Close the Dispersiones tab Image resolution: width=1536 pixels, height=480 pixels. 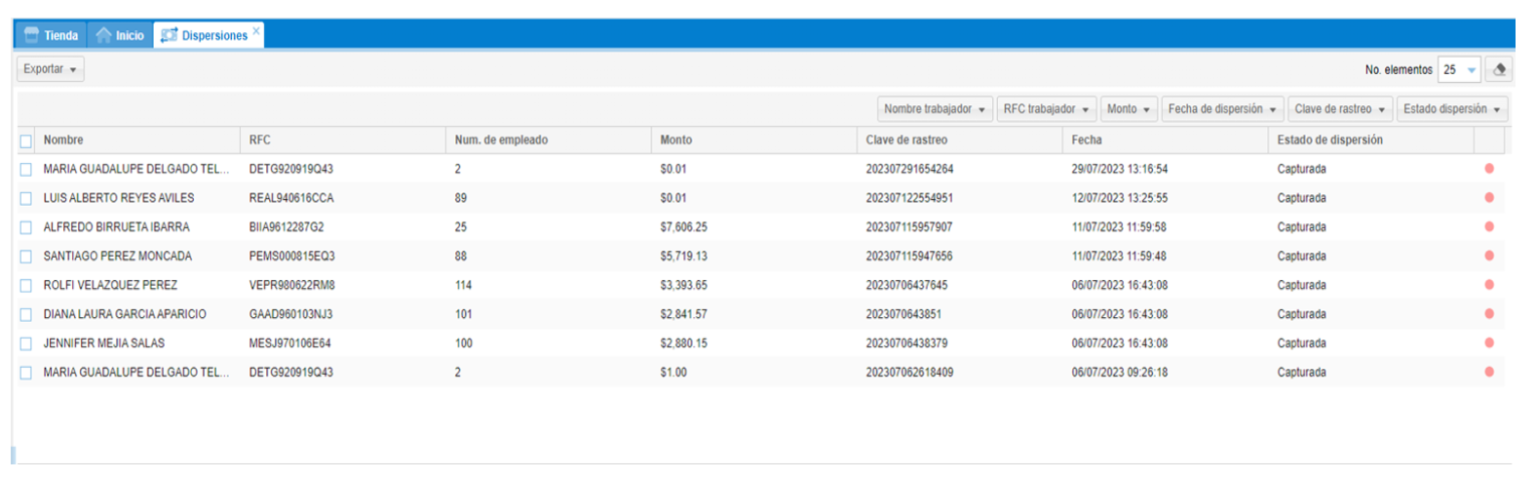tap(256, 31)
